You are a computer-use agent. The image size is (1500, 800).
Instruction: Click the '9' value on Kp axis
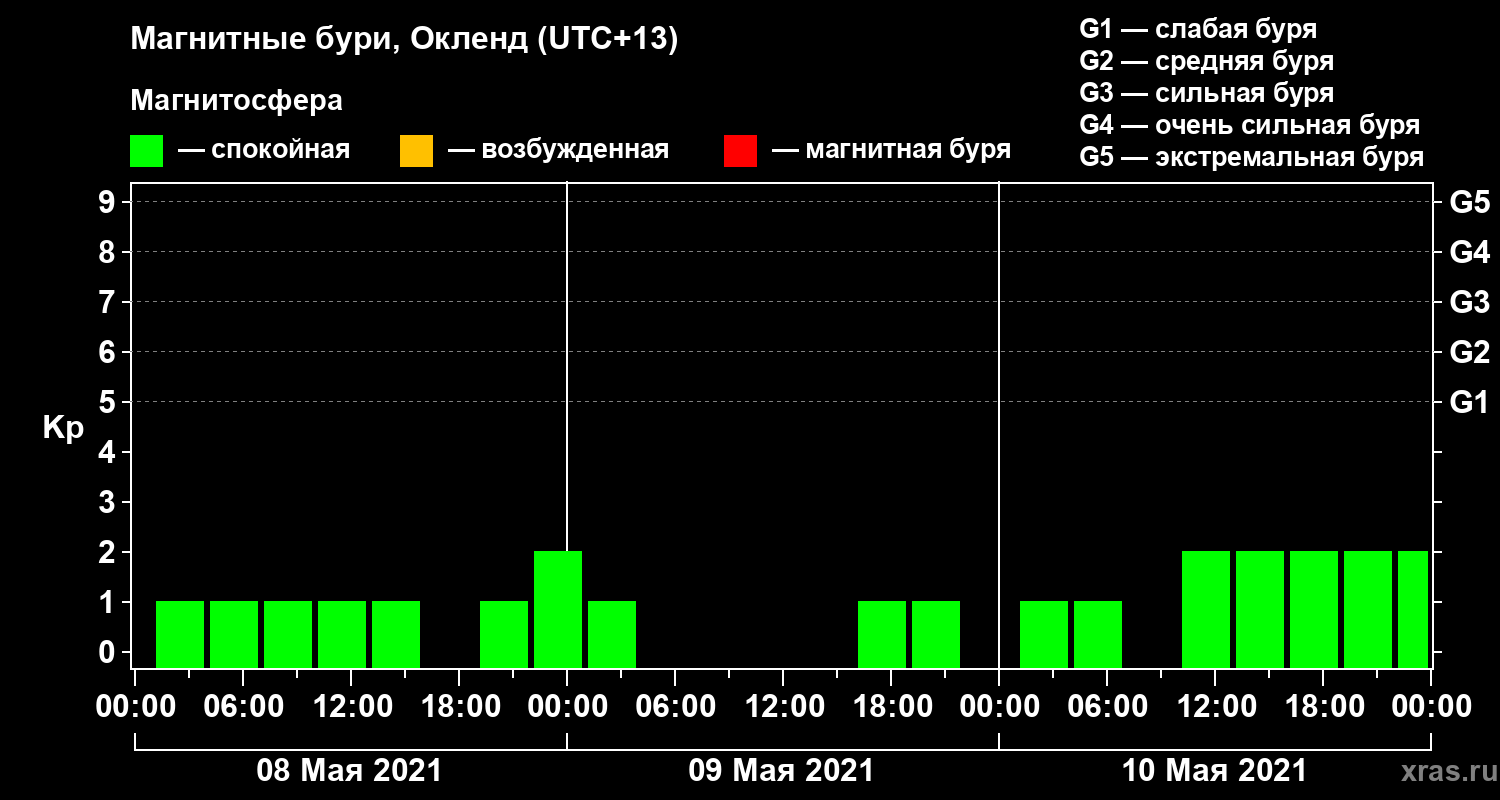[109, 202]
